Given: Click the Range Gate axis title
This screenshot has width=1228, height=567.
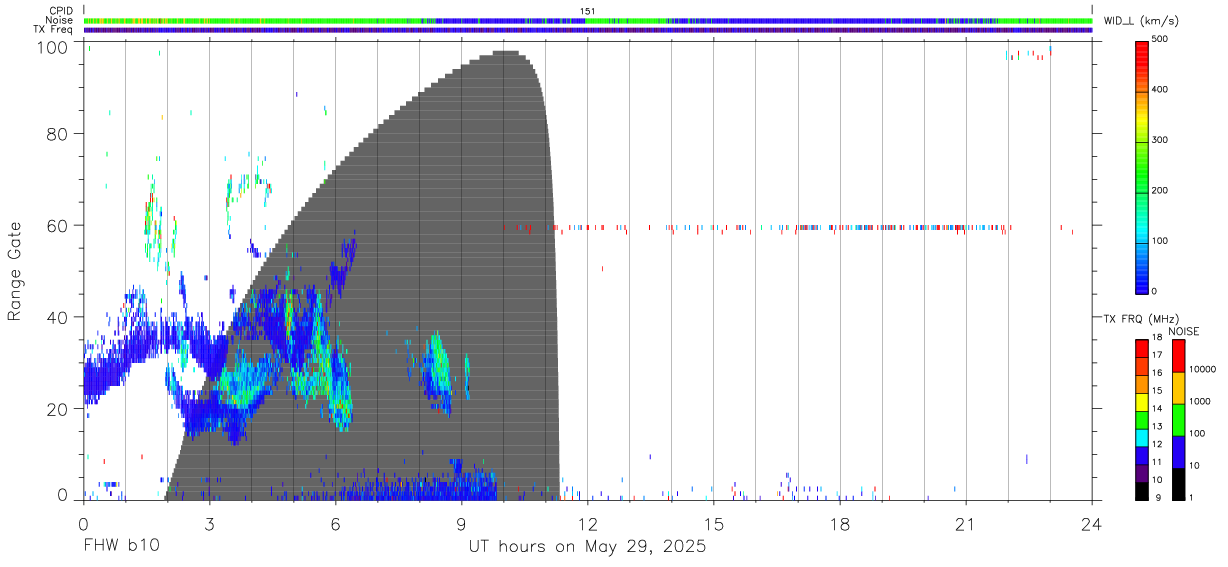Looking at the screenshot, I should [x=16, y=270].
